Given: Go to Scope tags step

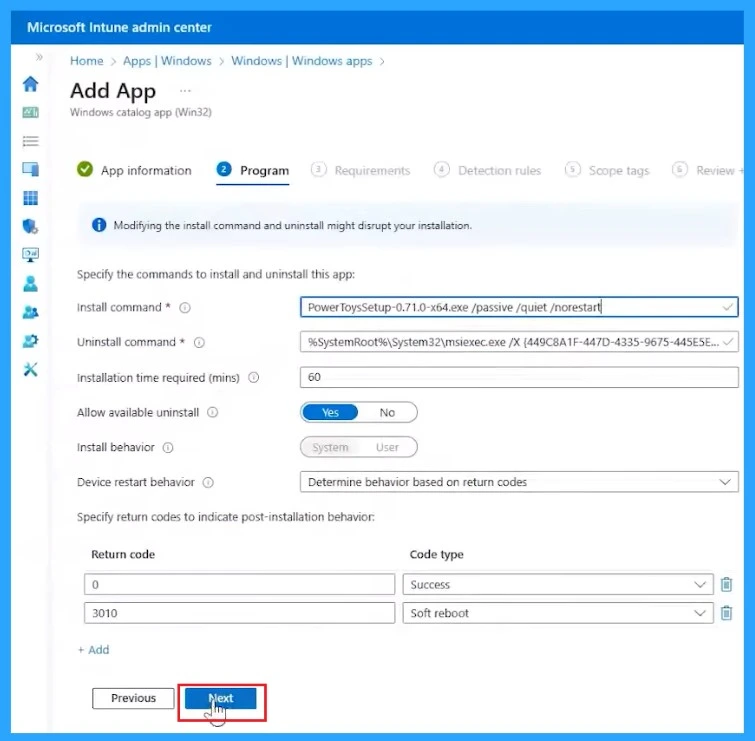Looking at the screenshot, I should (x=607, y=170).
